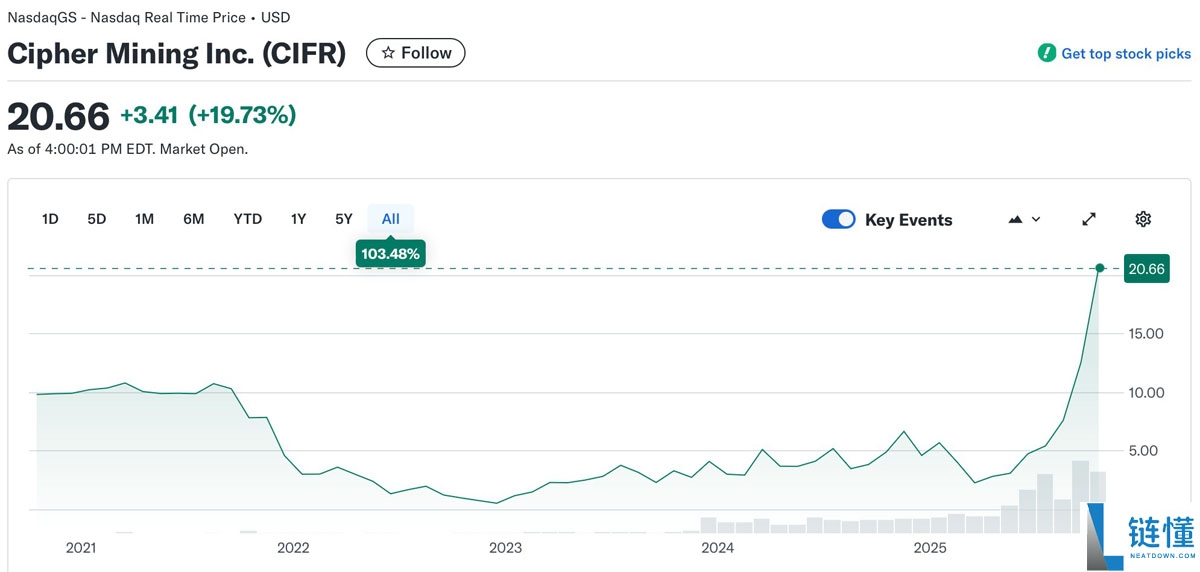Click the green icon beside Get top stock picks
The width and height of the screenshot is (1200, 572).
tap(1046, 53)
